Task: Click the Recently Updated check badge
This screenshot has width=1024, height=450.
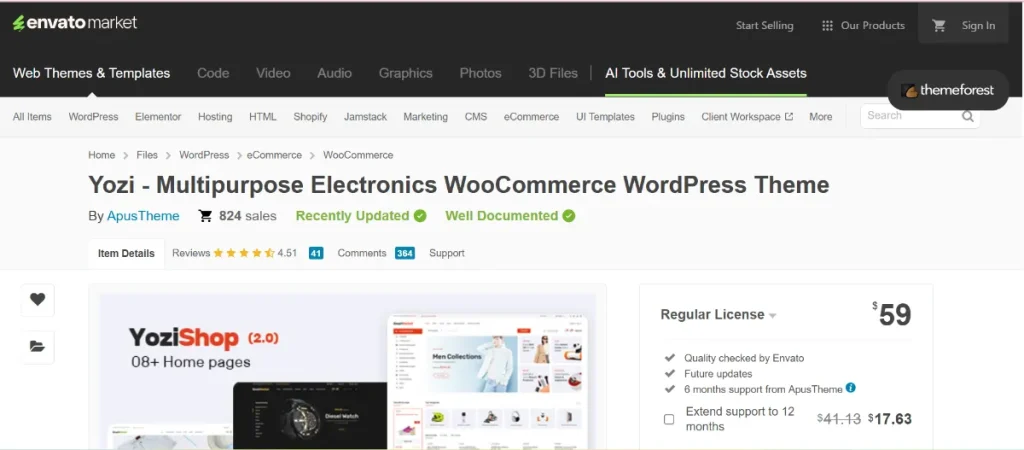Action: tap(420, 216)
